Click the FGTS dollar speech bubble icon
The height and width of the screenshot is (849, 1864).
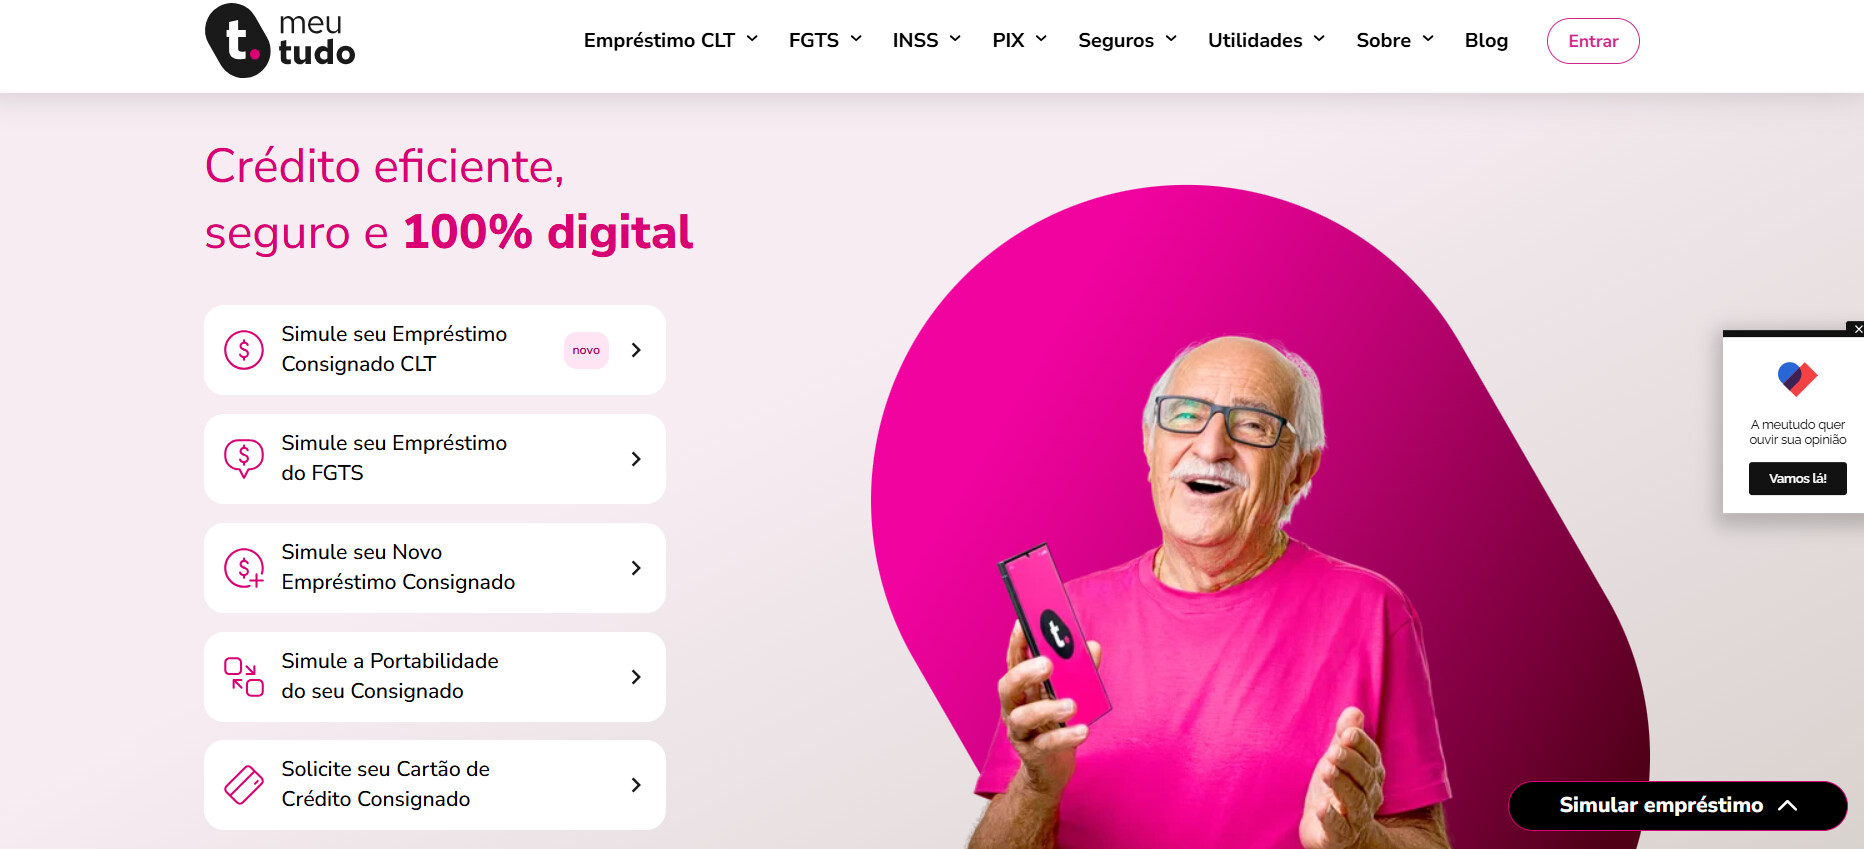[x=244, y=459]
